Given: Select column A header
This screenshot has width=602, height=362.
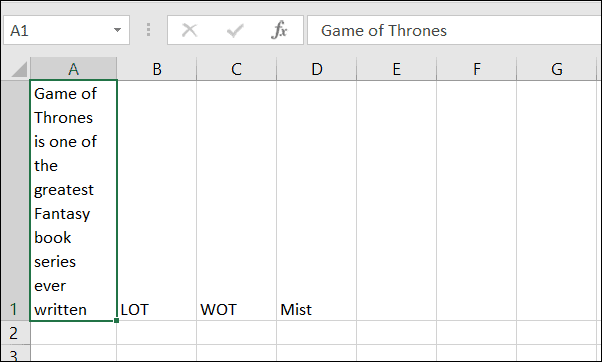Looking at the screenshot, I should (73, 69).
